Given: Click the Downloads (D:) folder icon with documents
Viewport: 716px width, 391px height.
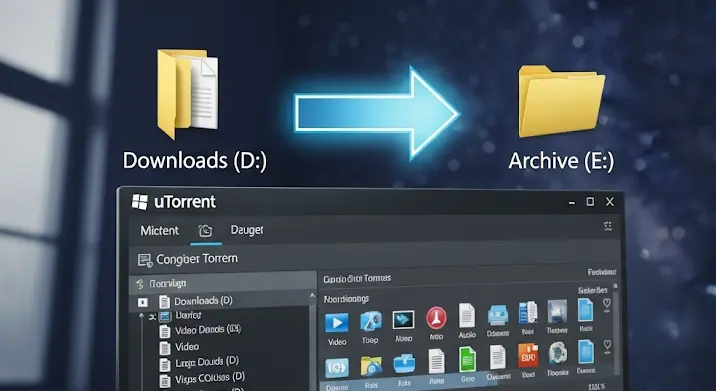Looking at the screenshot, I should 187,94.
